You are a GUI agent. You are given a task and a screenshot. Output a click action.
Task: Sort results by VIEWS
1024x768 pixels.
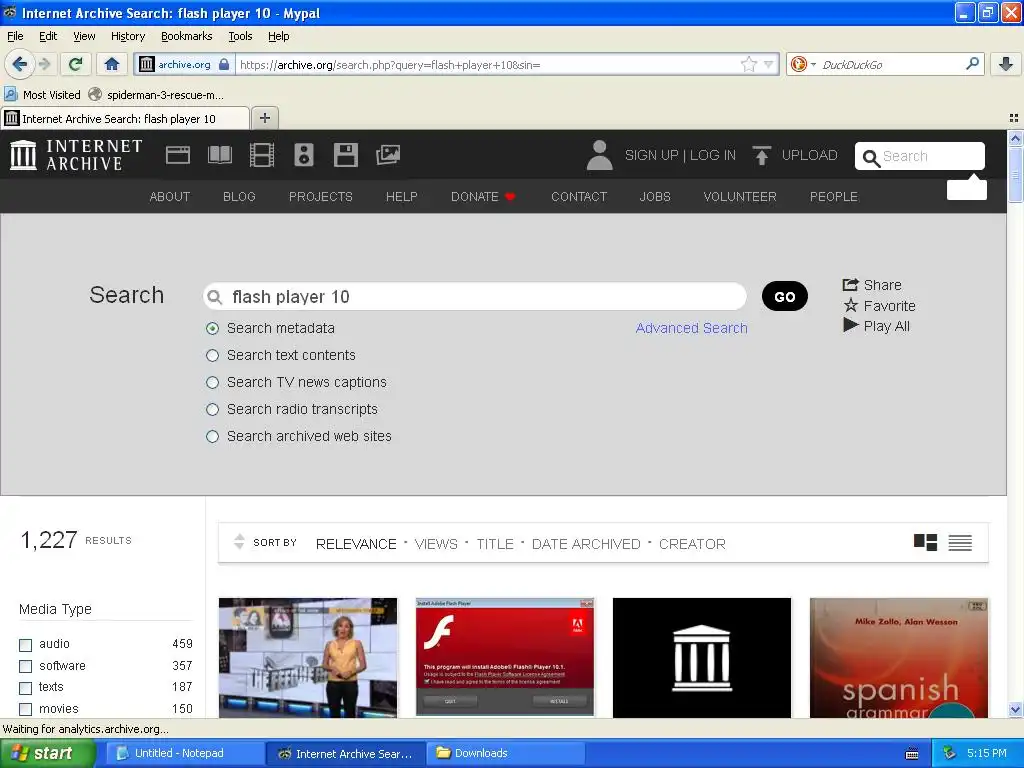[x=436, y=544]
